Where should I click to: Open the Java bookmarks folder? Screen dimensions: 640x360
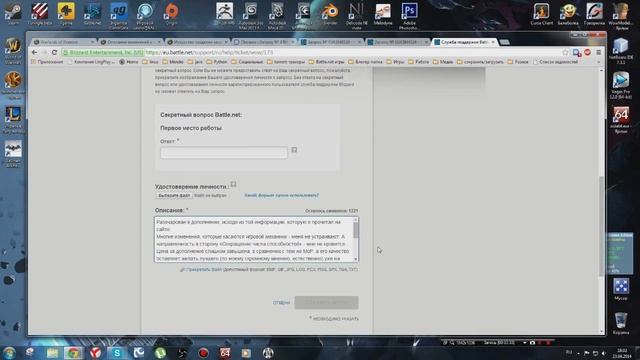pyautogui.click(x=195, y=62)
